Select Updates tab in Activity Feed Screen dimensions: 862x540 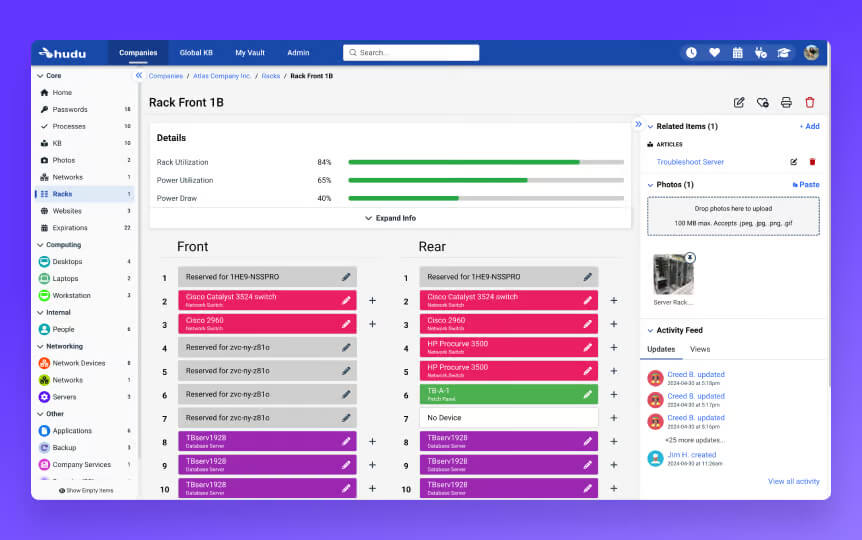661,349
